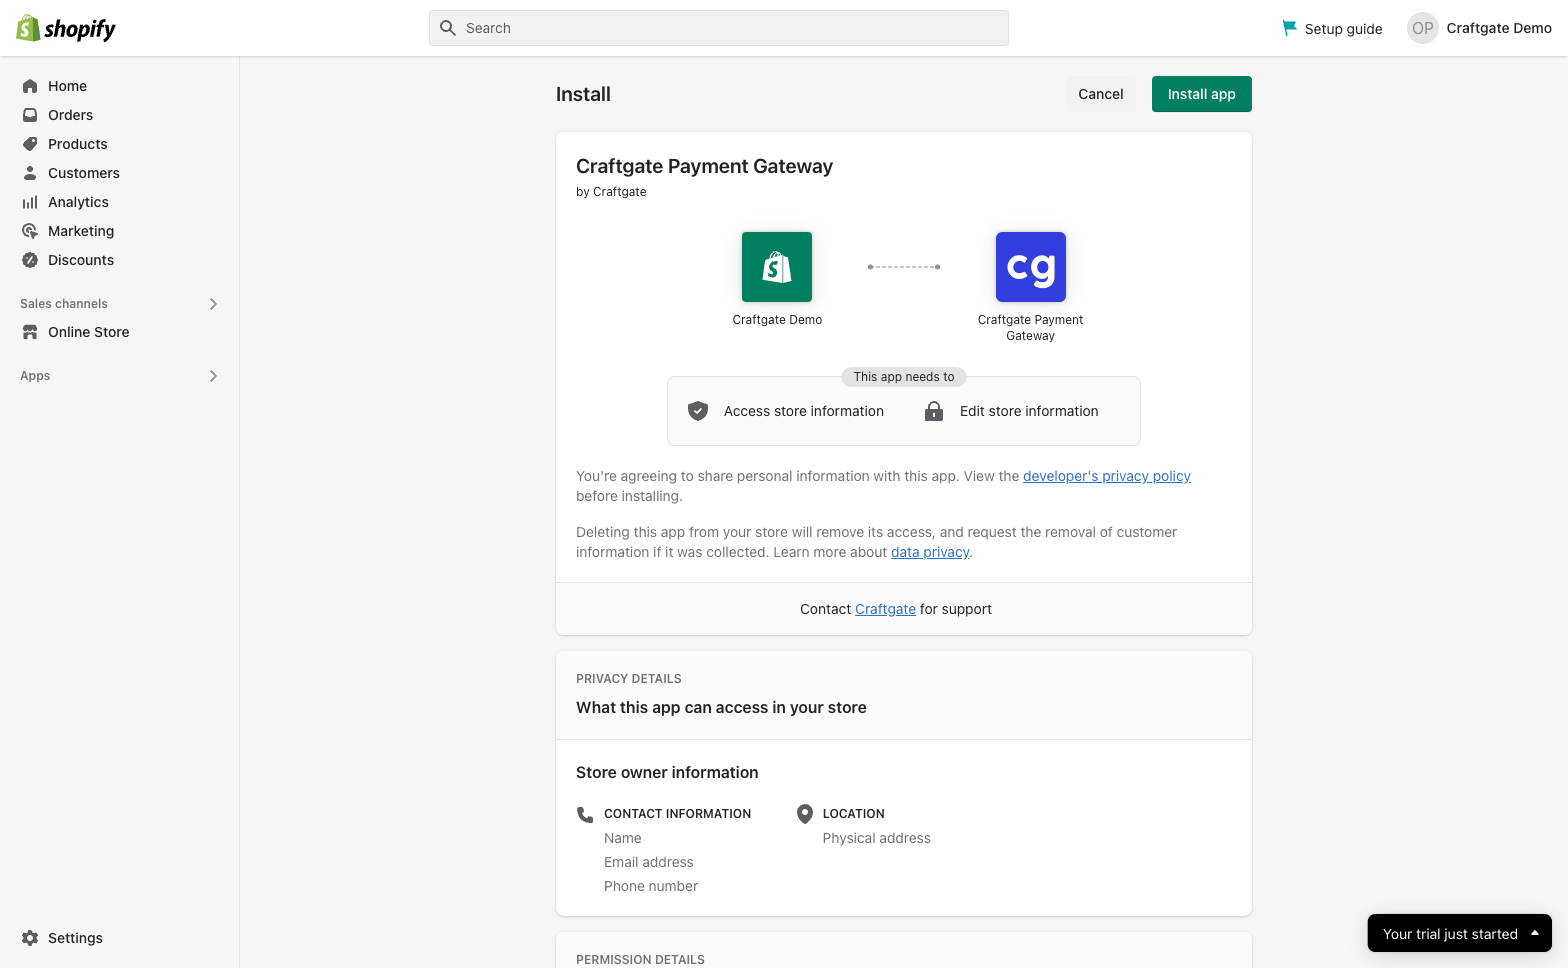Screen dimensions: 1568x968
Task: Click the by Craftgate subtitle
Action: (611, 192)
